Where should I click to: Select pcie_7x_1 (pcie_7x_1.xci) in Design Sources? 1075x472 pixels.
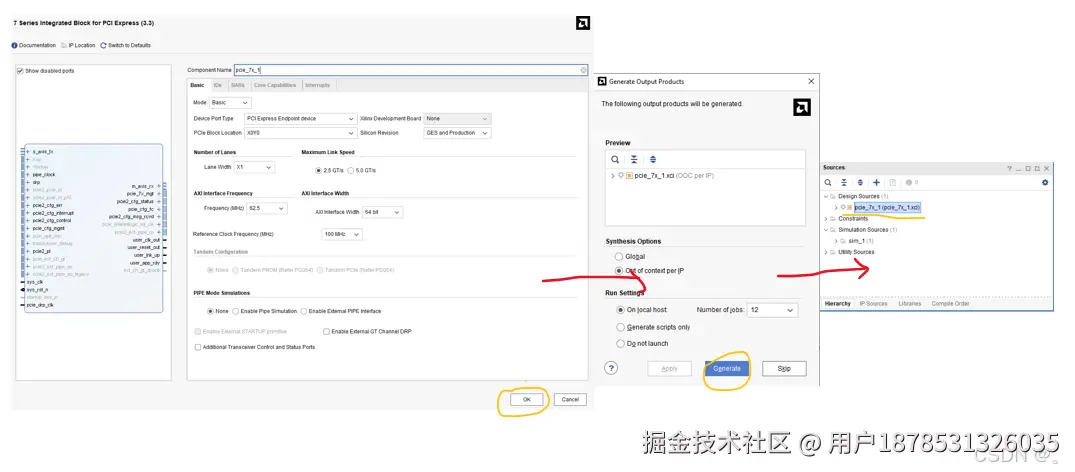[886, 207]
